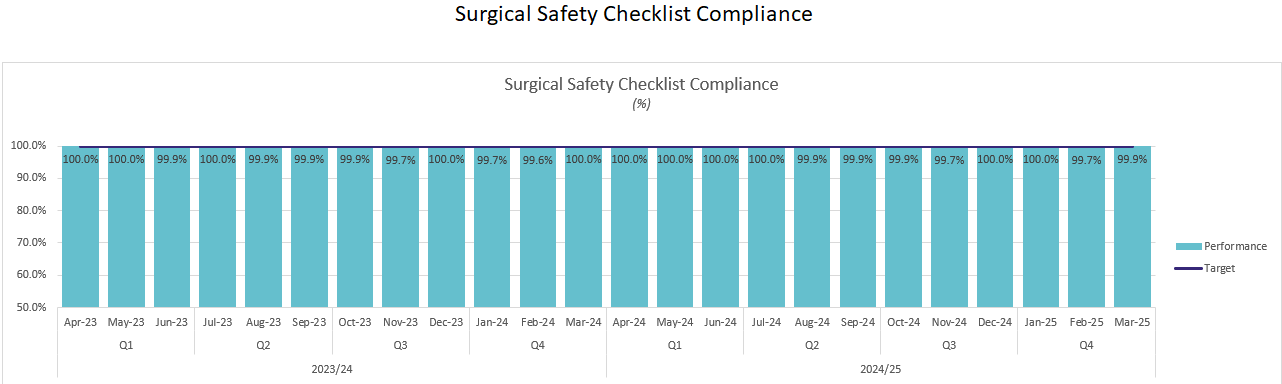Click the Target legend text
The height and width of the screenshot is (384, 1282).
pos(1220,268)
